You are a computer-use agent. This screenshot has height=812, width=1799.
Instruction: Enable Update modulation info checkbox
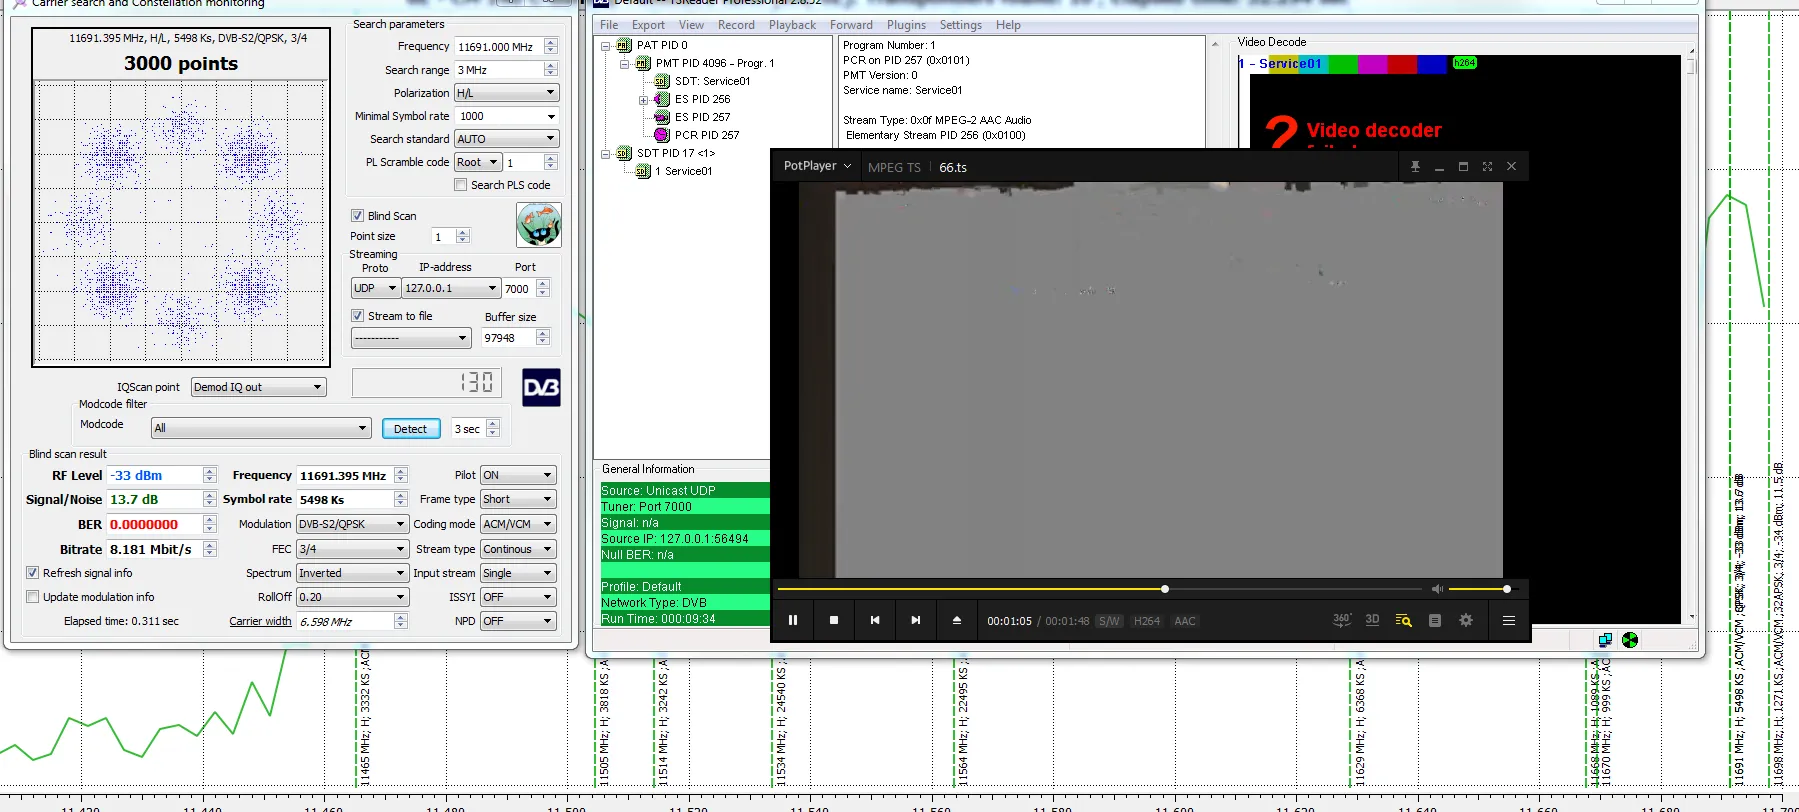(33, 597)
